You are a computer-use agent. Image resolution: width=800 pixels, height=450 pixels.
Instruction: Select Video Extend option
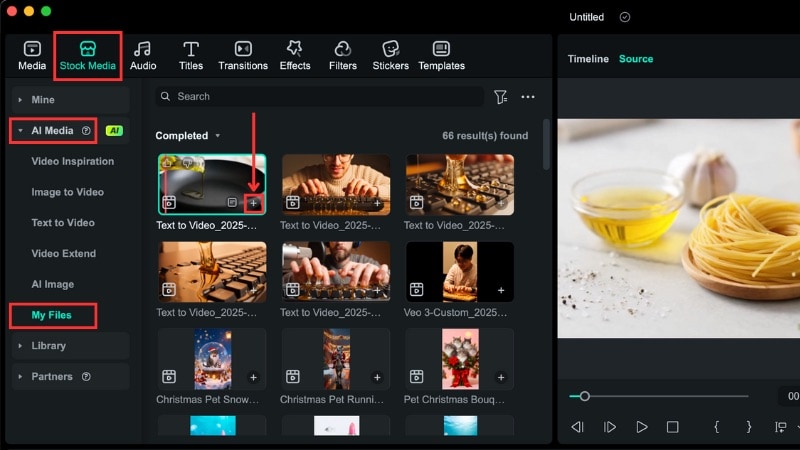pyautogui.click(x=63, y=253)
